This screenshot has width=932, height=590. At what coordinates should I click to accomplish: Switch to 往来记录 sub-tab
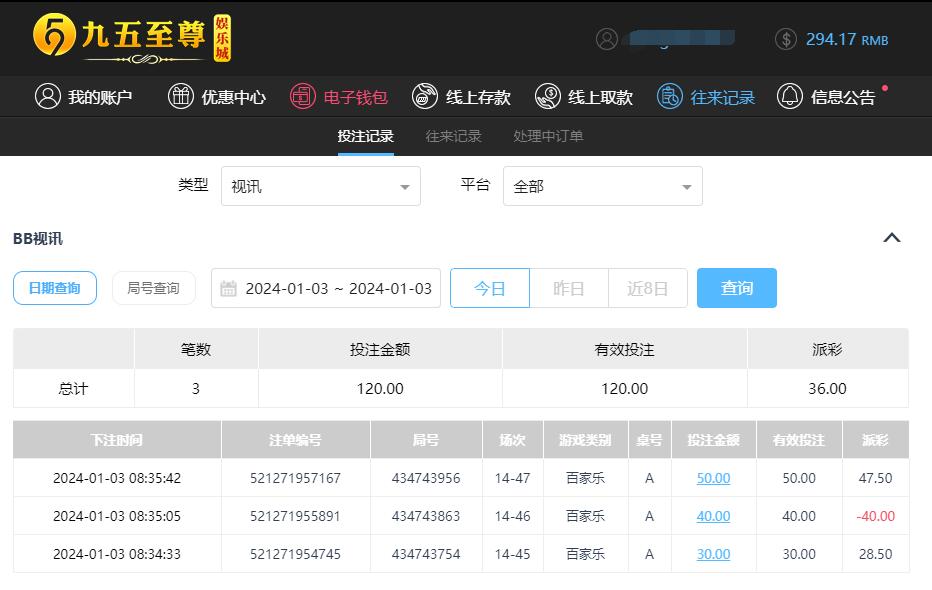click(x=454, y=136)
